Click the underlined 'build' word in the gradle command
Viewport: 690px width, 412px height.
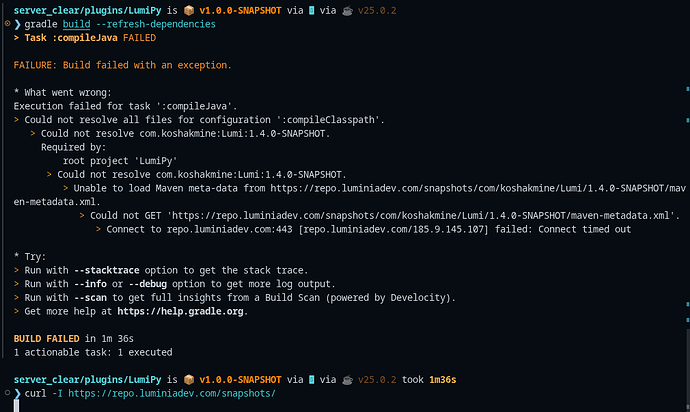click(76, 24)
